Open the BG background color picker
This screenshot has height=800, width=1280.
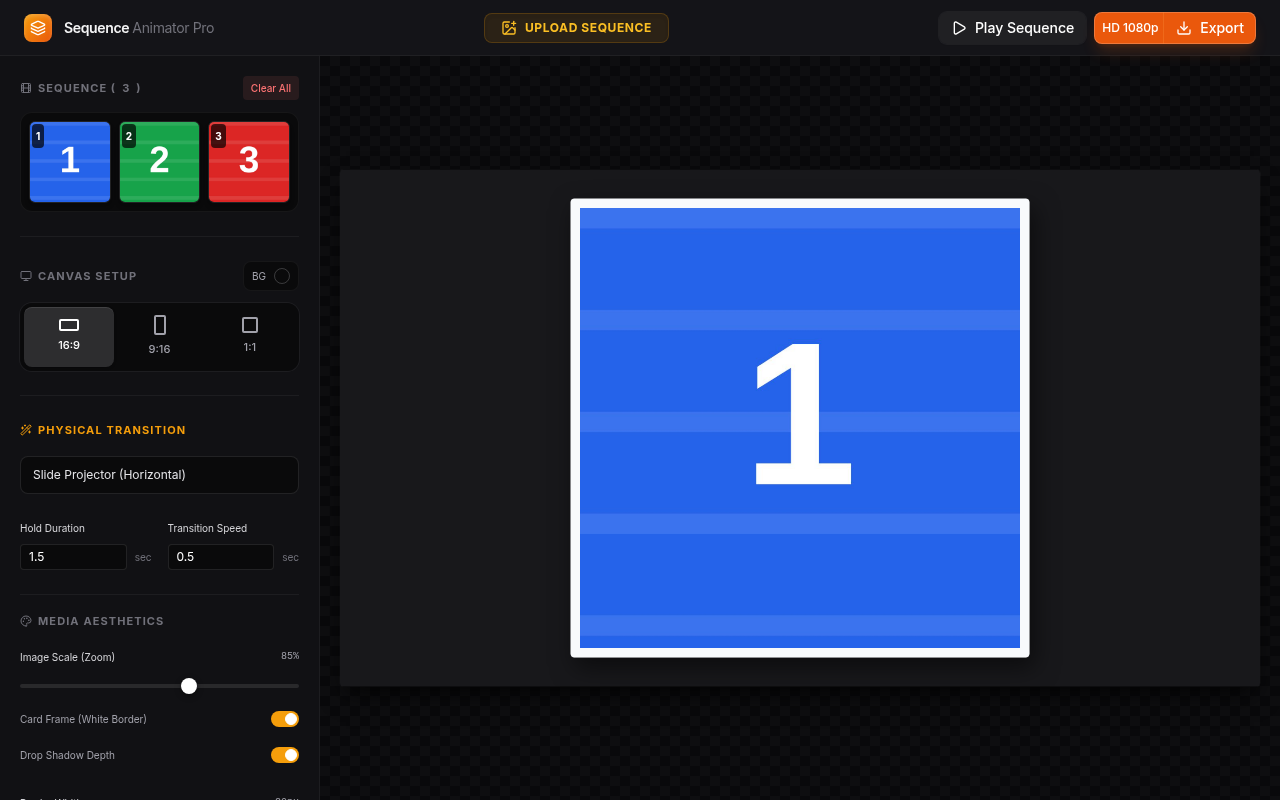pos(271,276)
